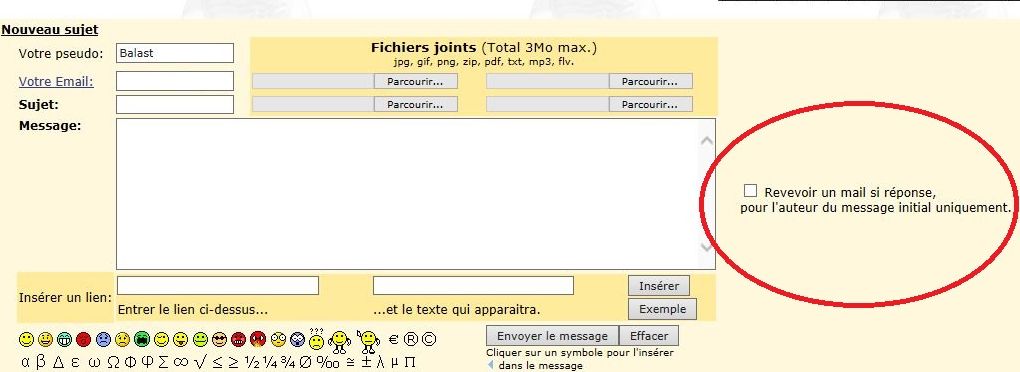The height and width of the screenshot is (372, 1020).
Task: Insert the euro symbol
Action: [x=393, y=339]
